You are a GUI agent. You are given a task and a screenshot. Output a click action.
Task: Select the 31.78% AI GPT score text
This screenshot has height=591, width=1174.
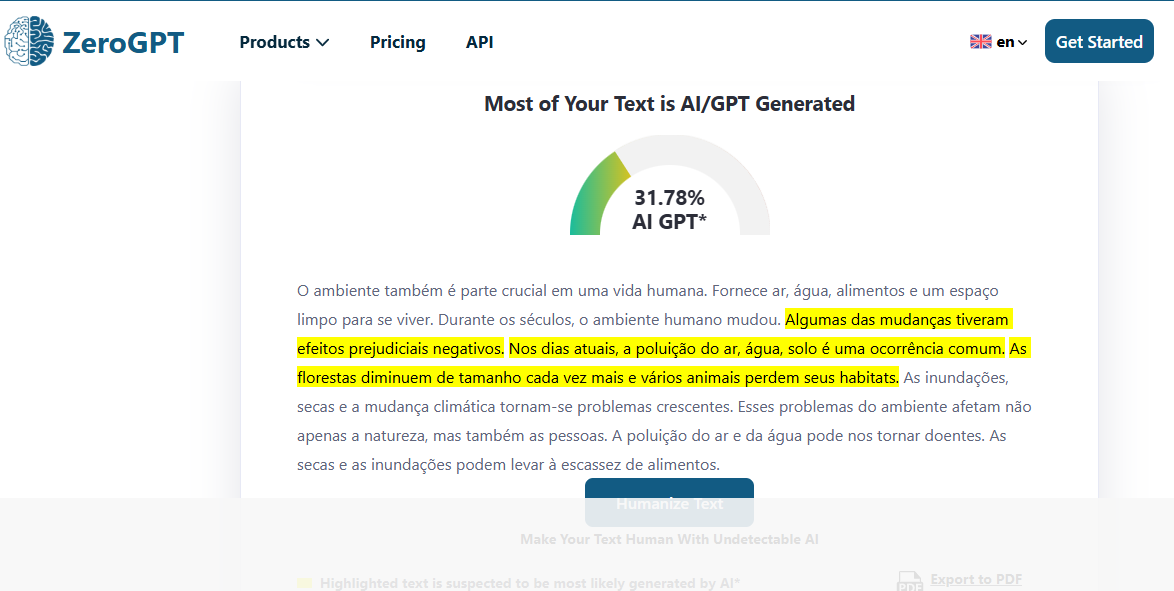(669, 209)
